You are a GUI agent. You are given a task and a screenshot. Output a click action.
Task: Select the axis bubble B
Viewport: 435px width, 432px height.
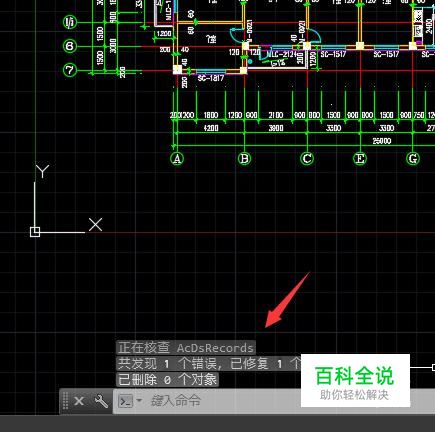point(244,159)
